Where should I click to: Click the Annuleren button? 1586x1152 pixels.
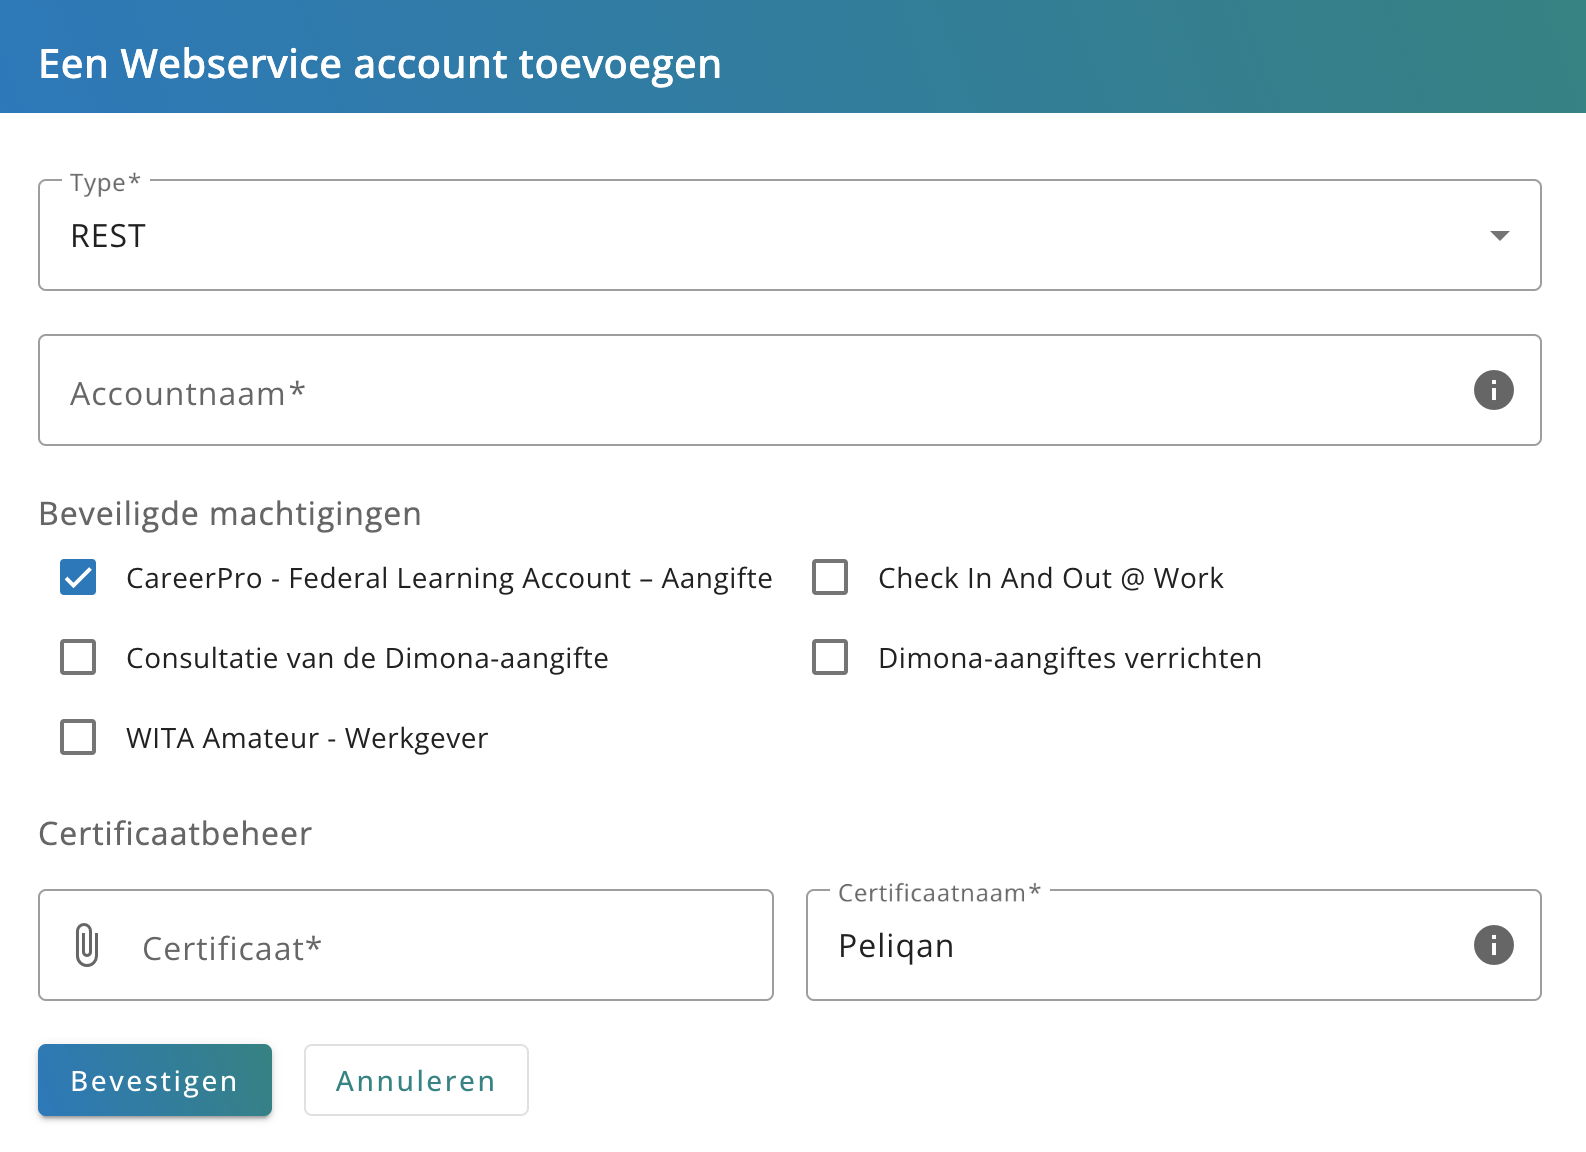coord(416,1080)
